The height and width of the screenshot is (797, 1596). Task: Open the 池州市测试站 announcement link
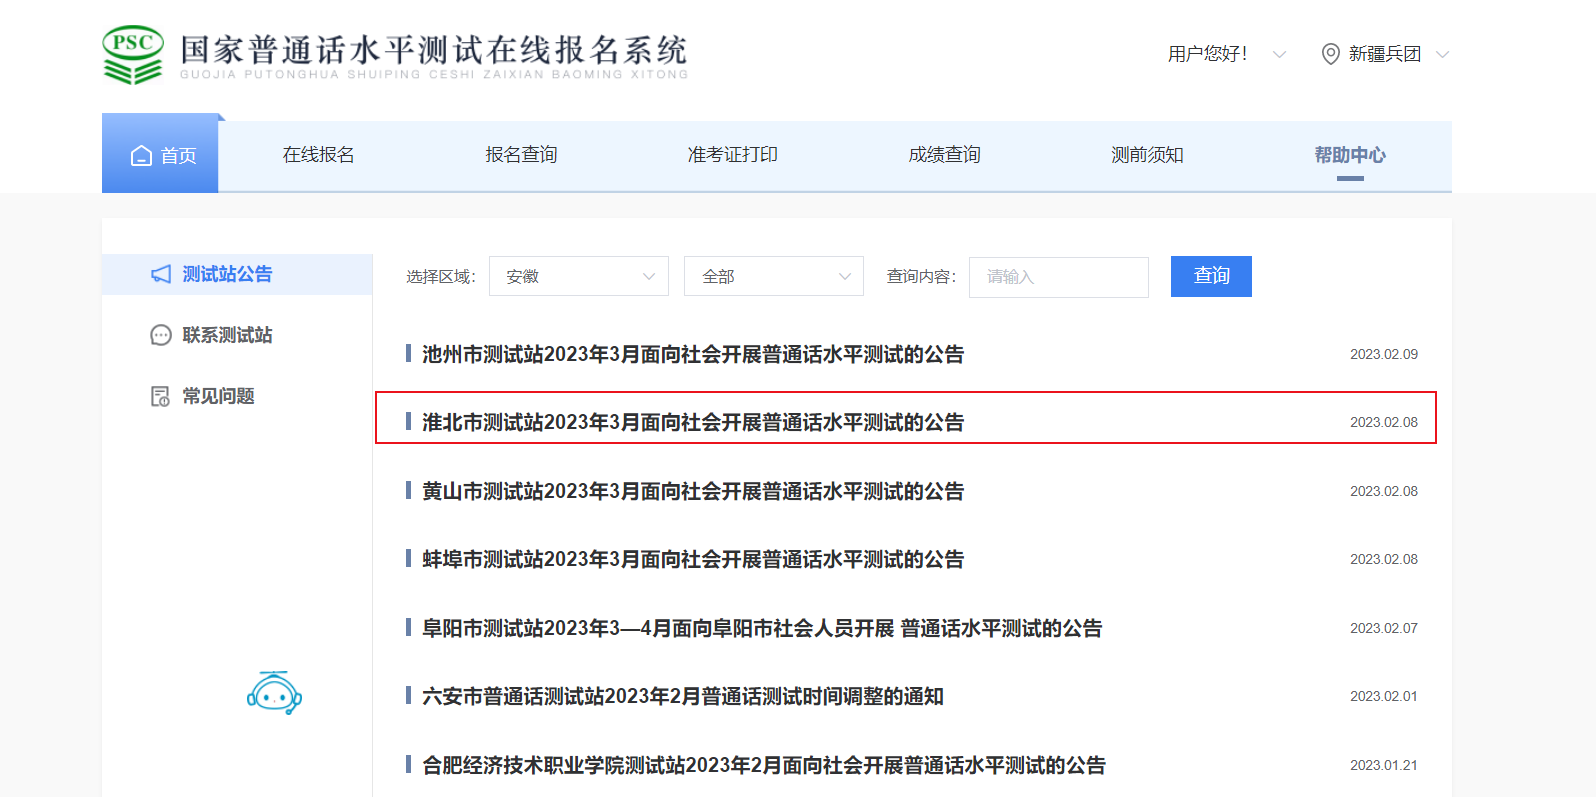click(693, 354)
